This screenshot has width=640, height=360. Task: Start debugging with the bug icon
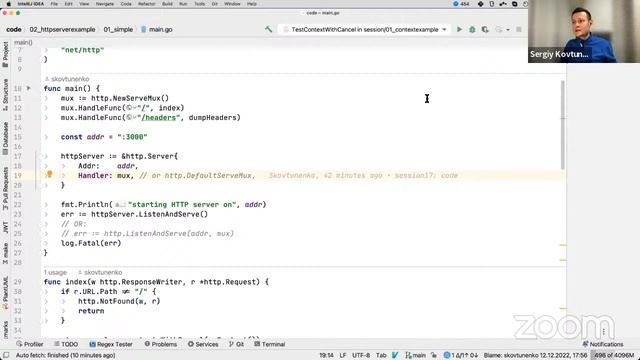point(472,29)
